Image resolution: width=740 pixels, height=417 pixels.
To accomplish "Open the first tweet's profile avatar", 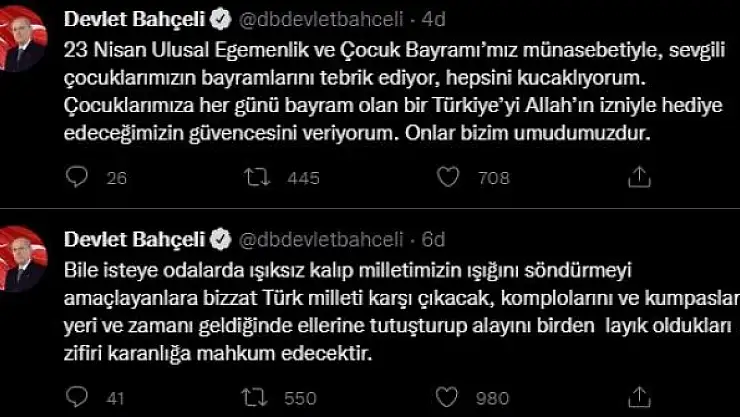I will 22,38.
